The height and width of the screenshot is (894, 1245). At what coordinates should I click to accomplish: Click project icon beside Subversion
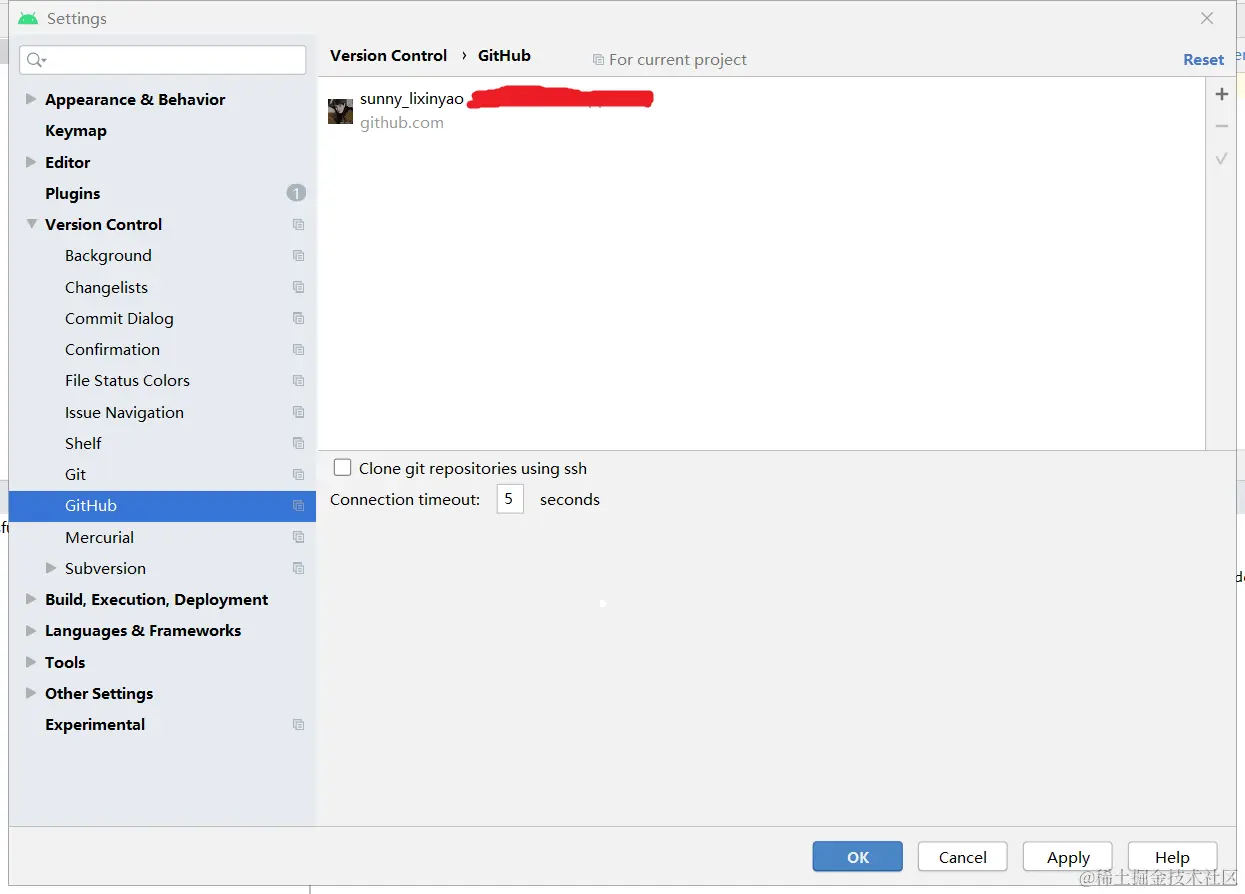click(x=298, y=568)
